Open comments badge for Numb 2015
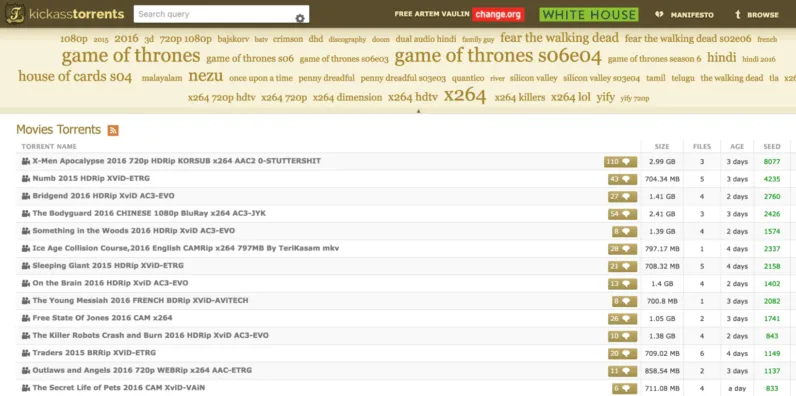This screenshot has height=396, width=796. [622, 179]
